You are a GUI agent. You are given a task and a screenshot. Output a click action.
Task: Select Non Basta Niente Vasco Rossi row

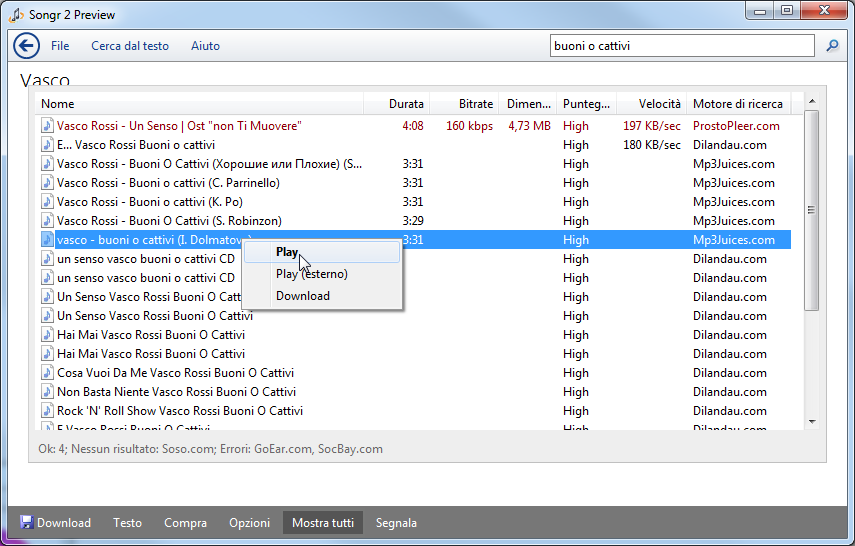pyautogui.click(x=413, y=392)
